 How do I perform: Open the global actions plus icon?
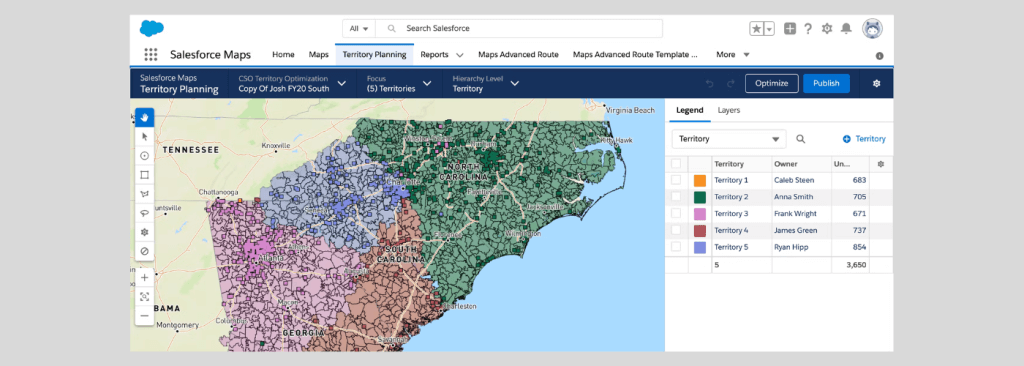pos(790,29)
